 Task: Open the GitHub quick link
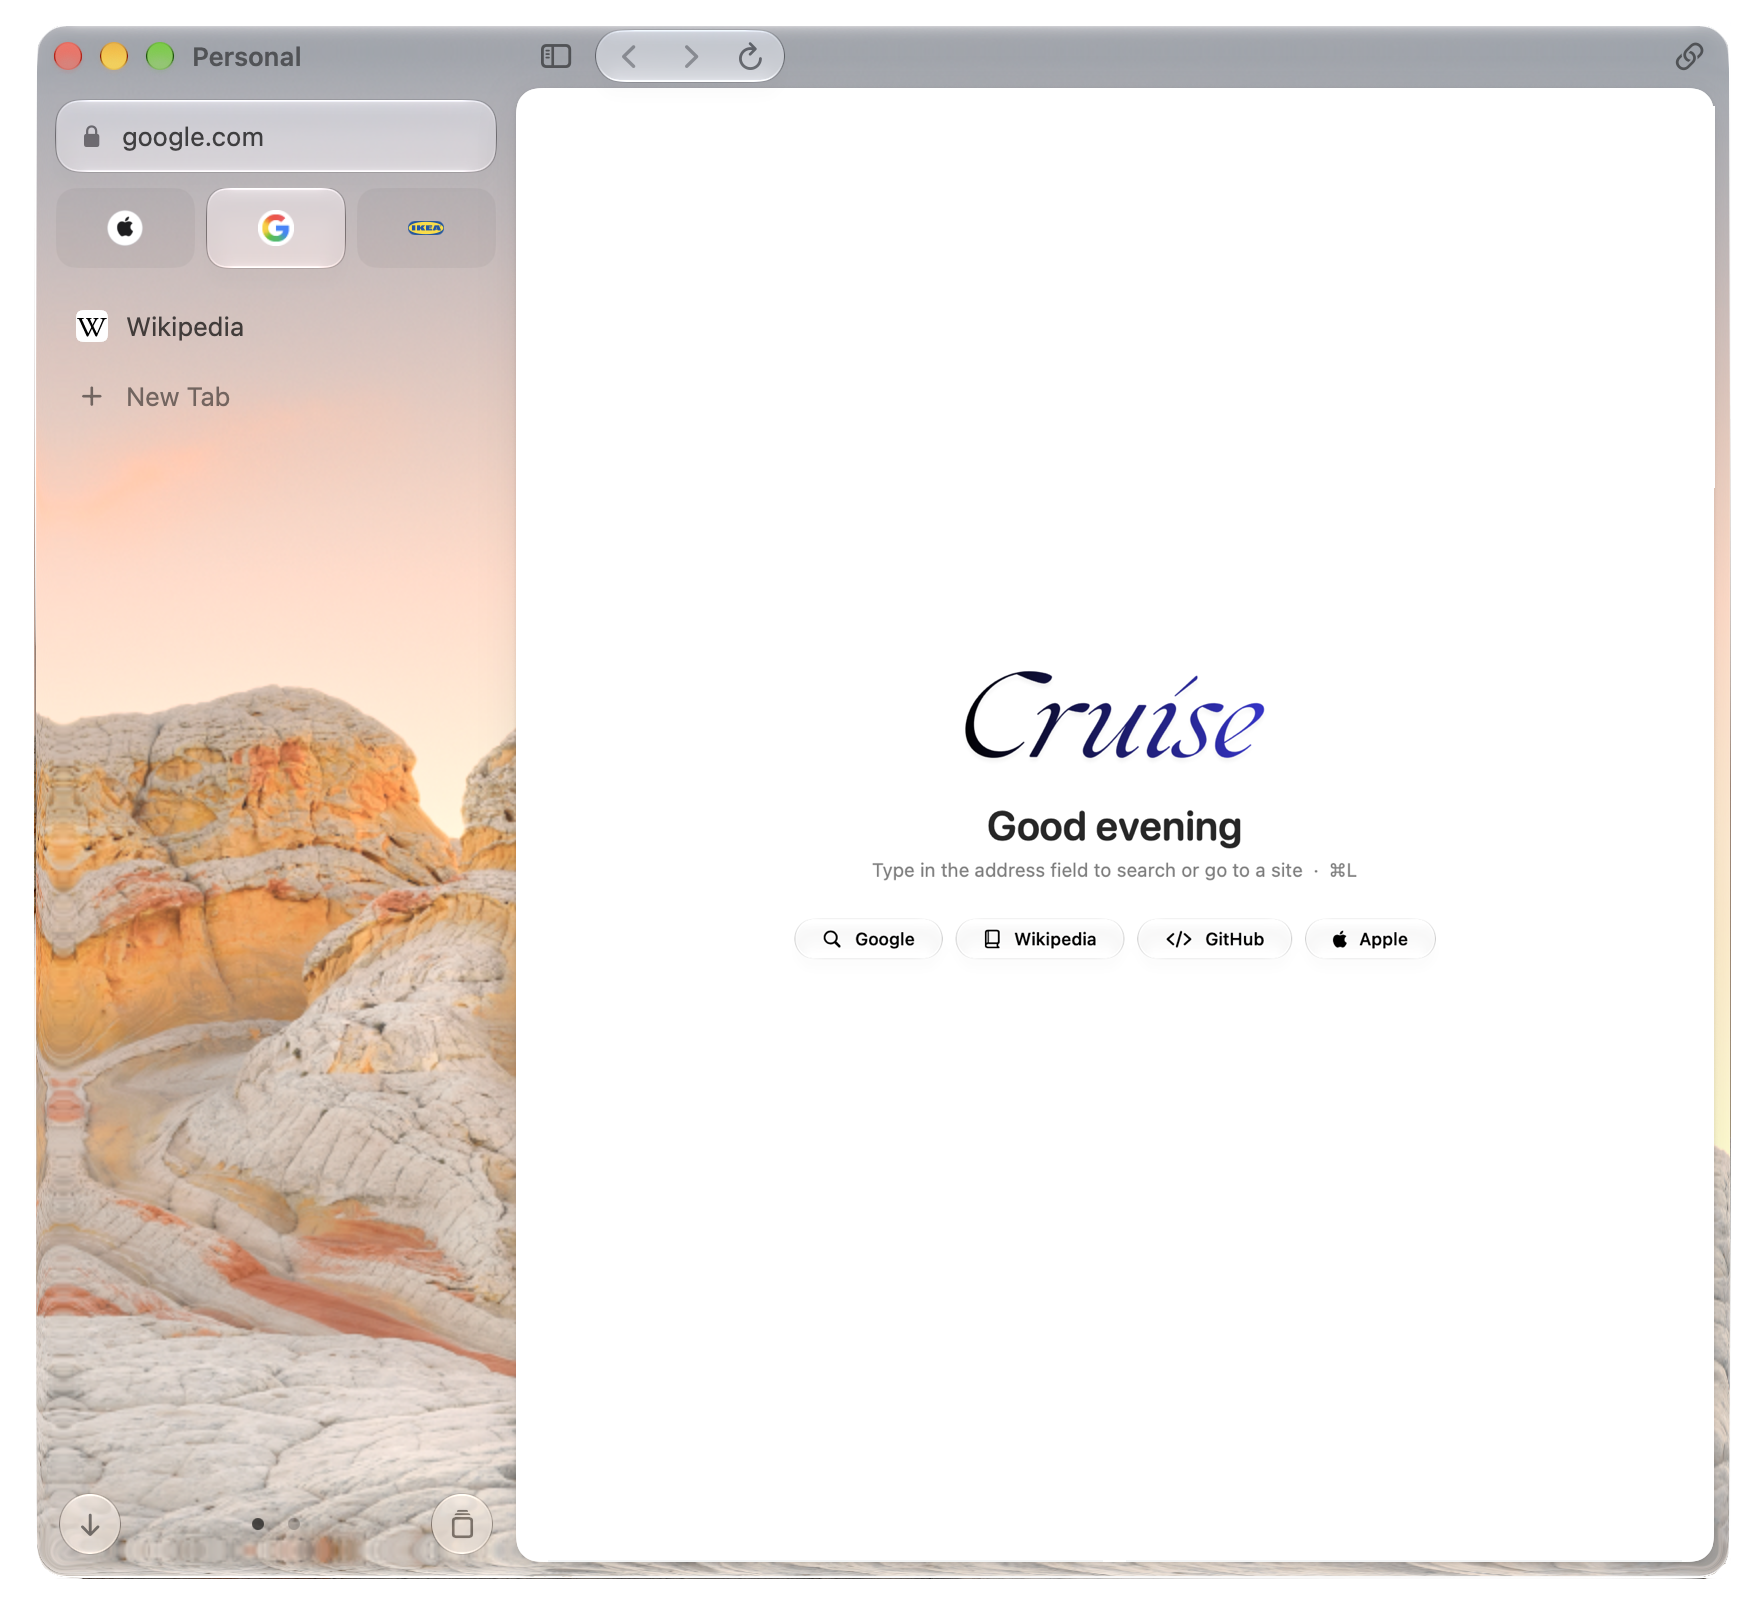[x=1215, y=939]
